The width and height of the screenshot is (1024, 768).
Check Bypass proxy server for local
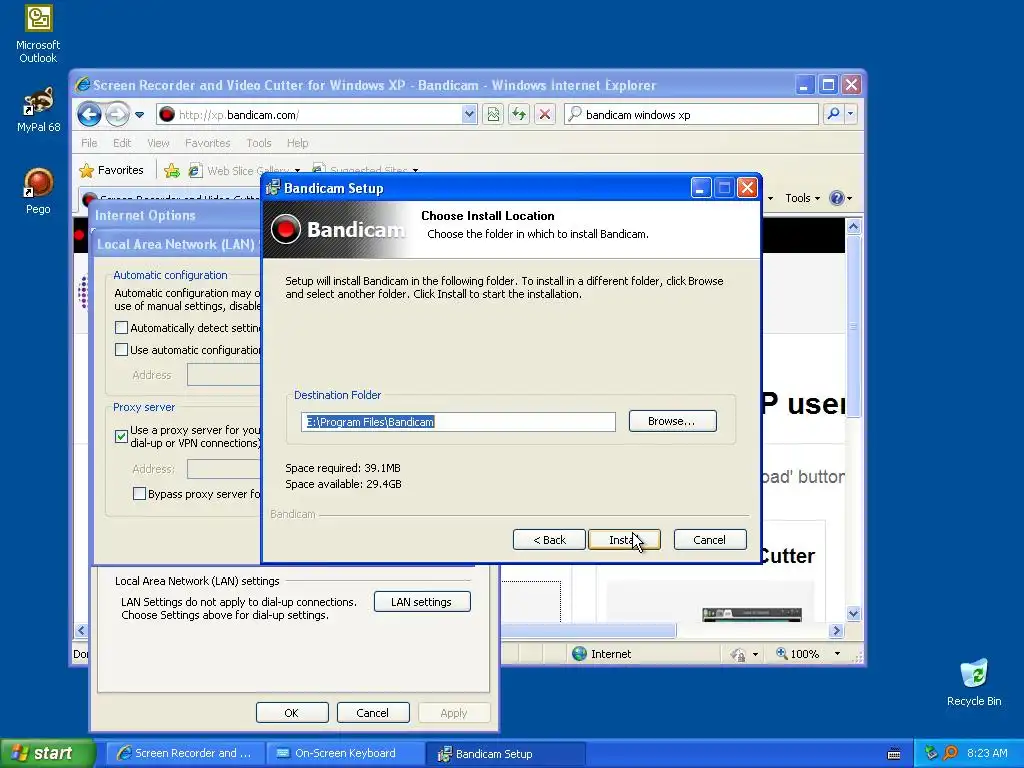pyautogui.click(x=138, y=494)
